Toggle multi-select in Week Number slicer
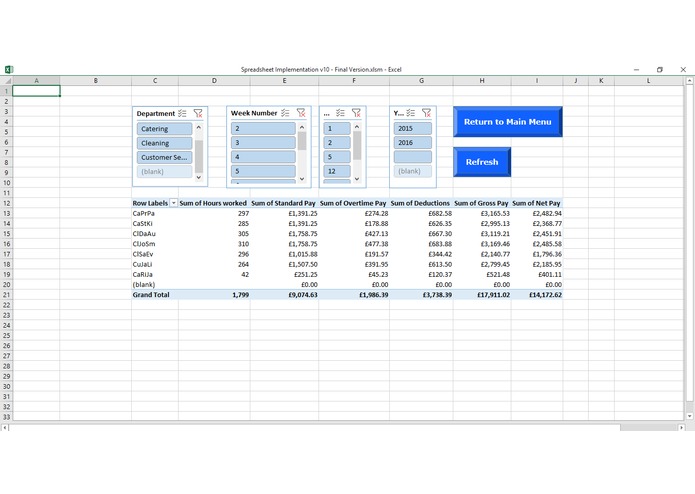Image resolution: width=695 pixels, height=494 pixels. click(285, 113)
